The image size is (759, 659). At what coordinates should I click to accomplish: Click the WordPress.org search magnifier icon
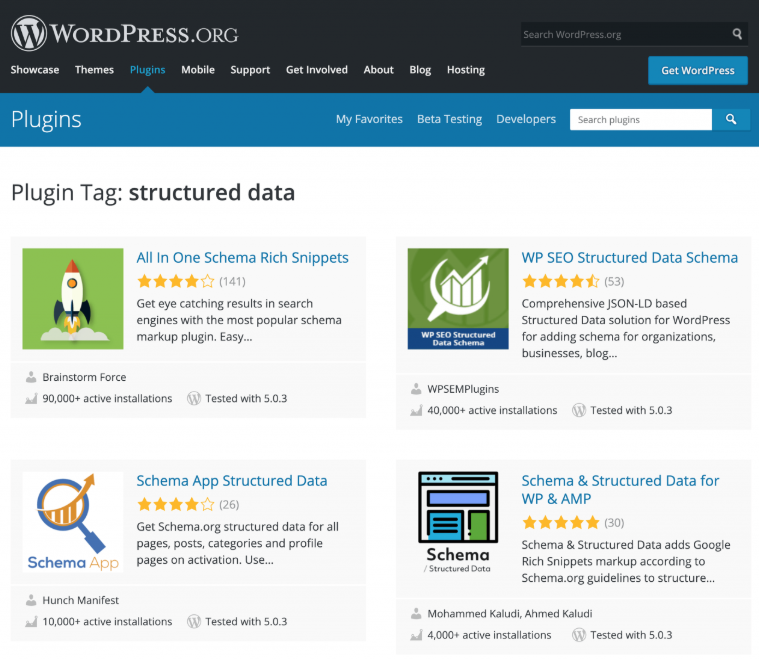coord(737,34)
